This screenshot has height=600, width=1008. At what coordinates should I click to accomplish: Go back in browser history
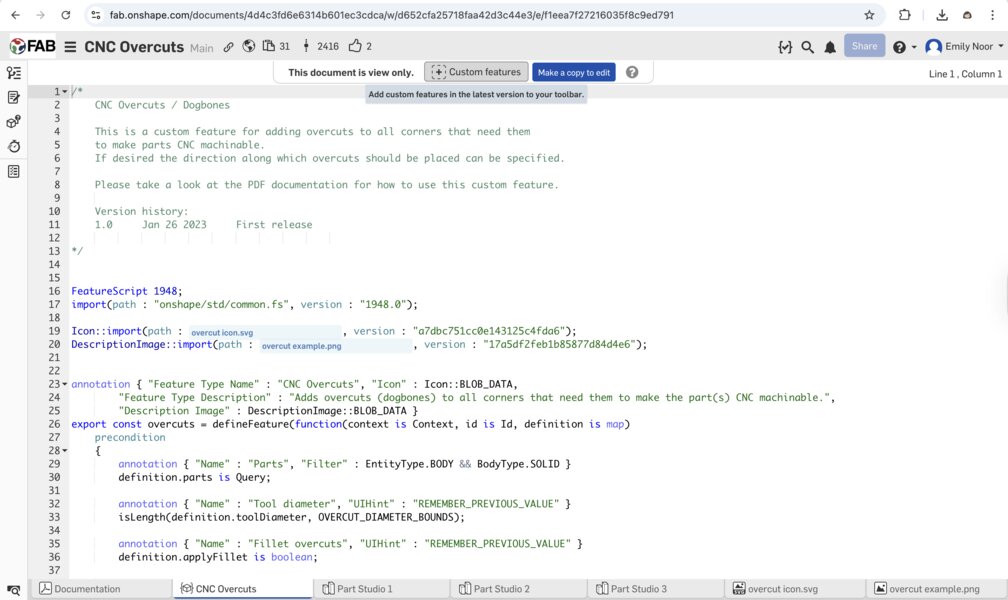coord(15,15)
